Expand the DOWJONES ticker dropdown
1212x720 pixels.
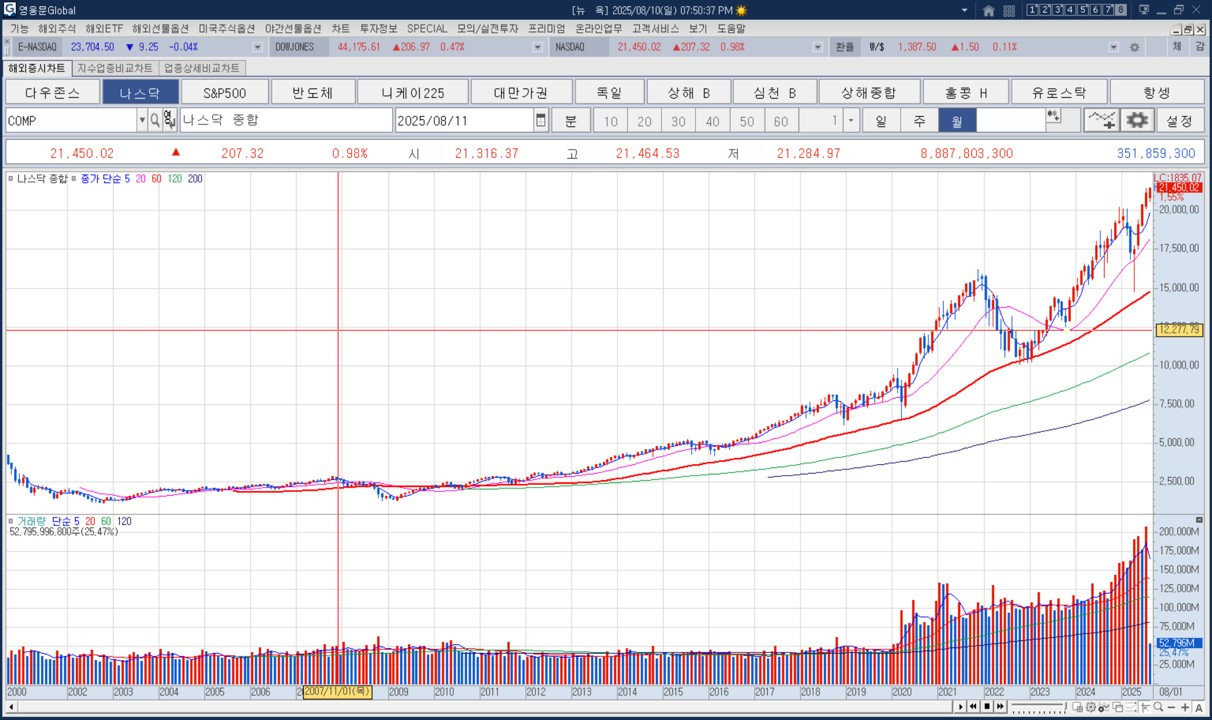pyautogui.click(x=537, y=47)
